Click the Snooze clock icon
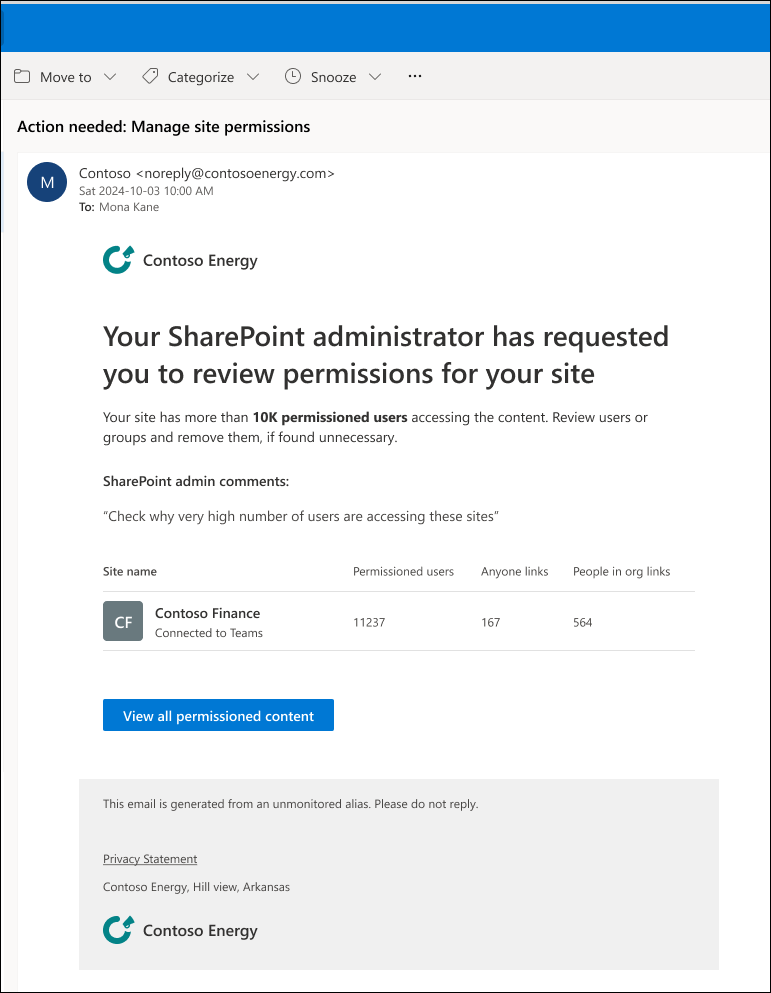The image size is (771, 993). (293, 77)
